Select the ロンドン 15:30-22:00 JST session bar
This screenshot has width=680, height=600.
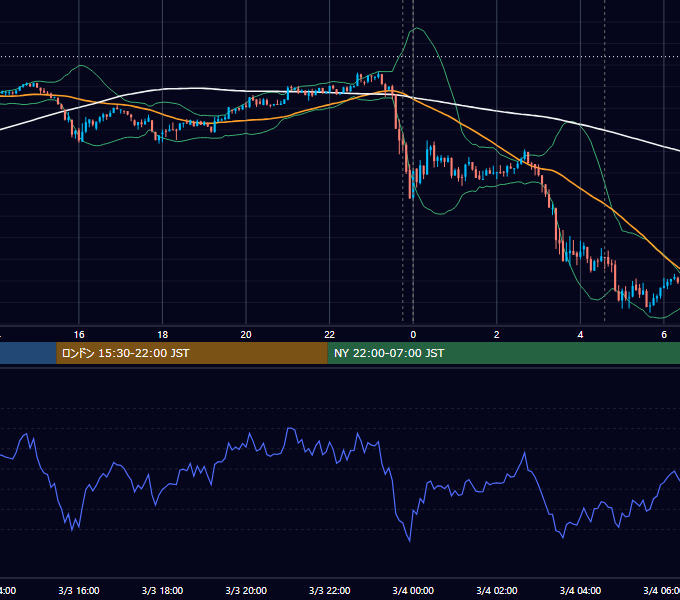192,353
